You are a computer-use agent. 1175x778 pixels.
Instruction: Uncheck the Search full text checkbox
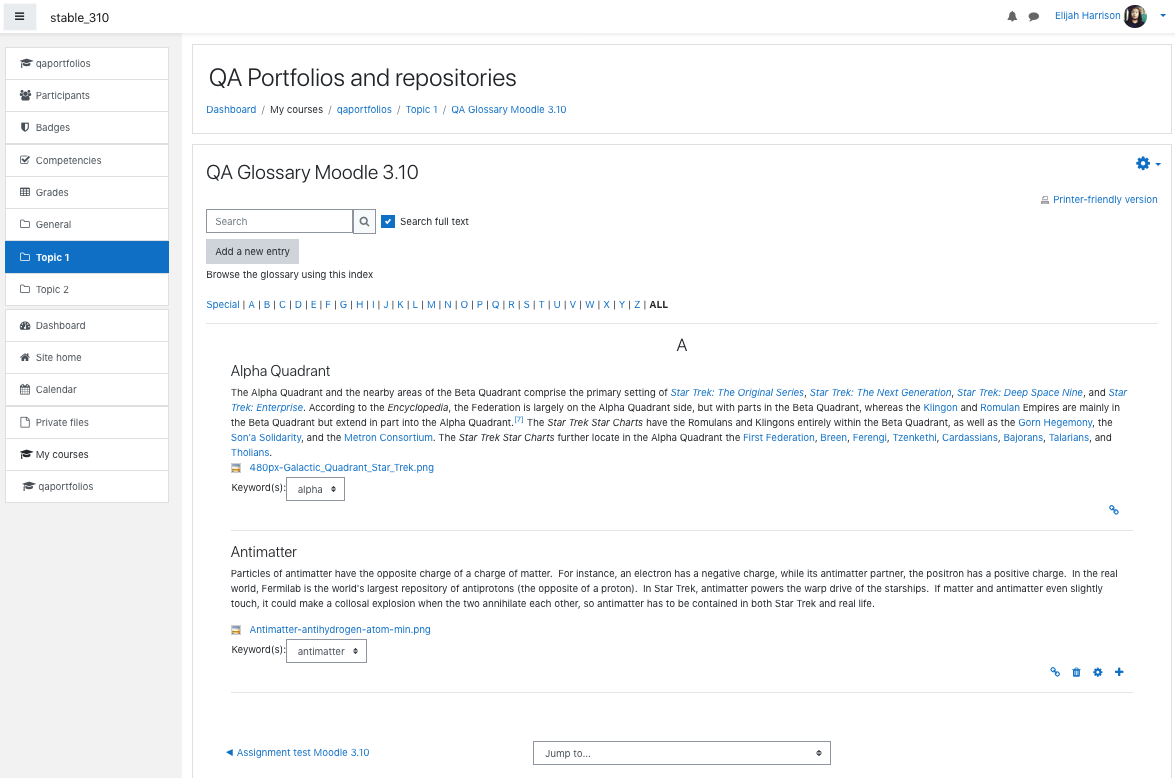click(387, 221)
